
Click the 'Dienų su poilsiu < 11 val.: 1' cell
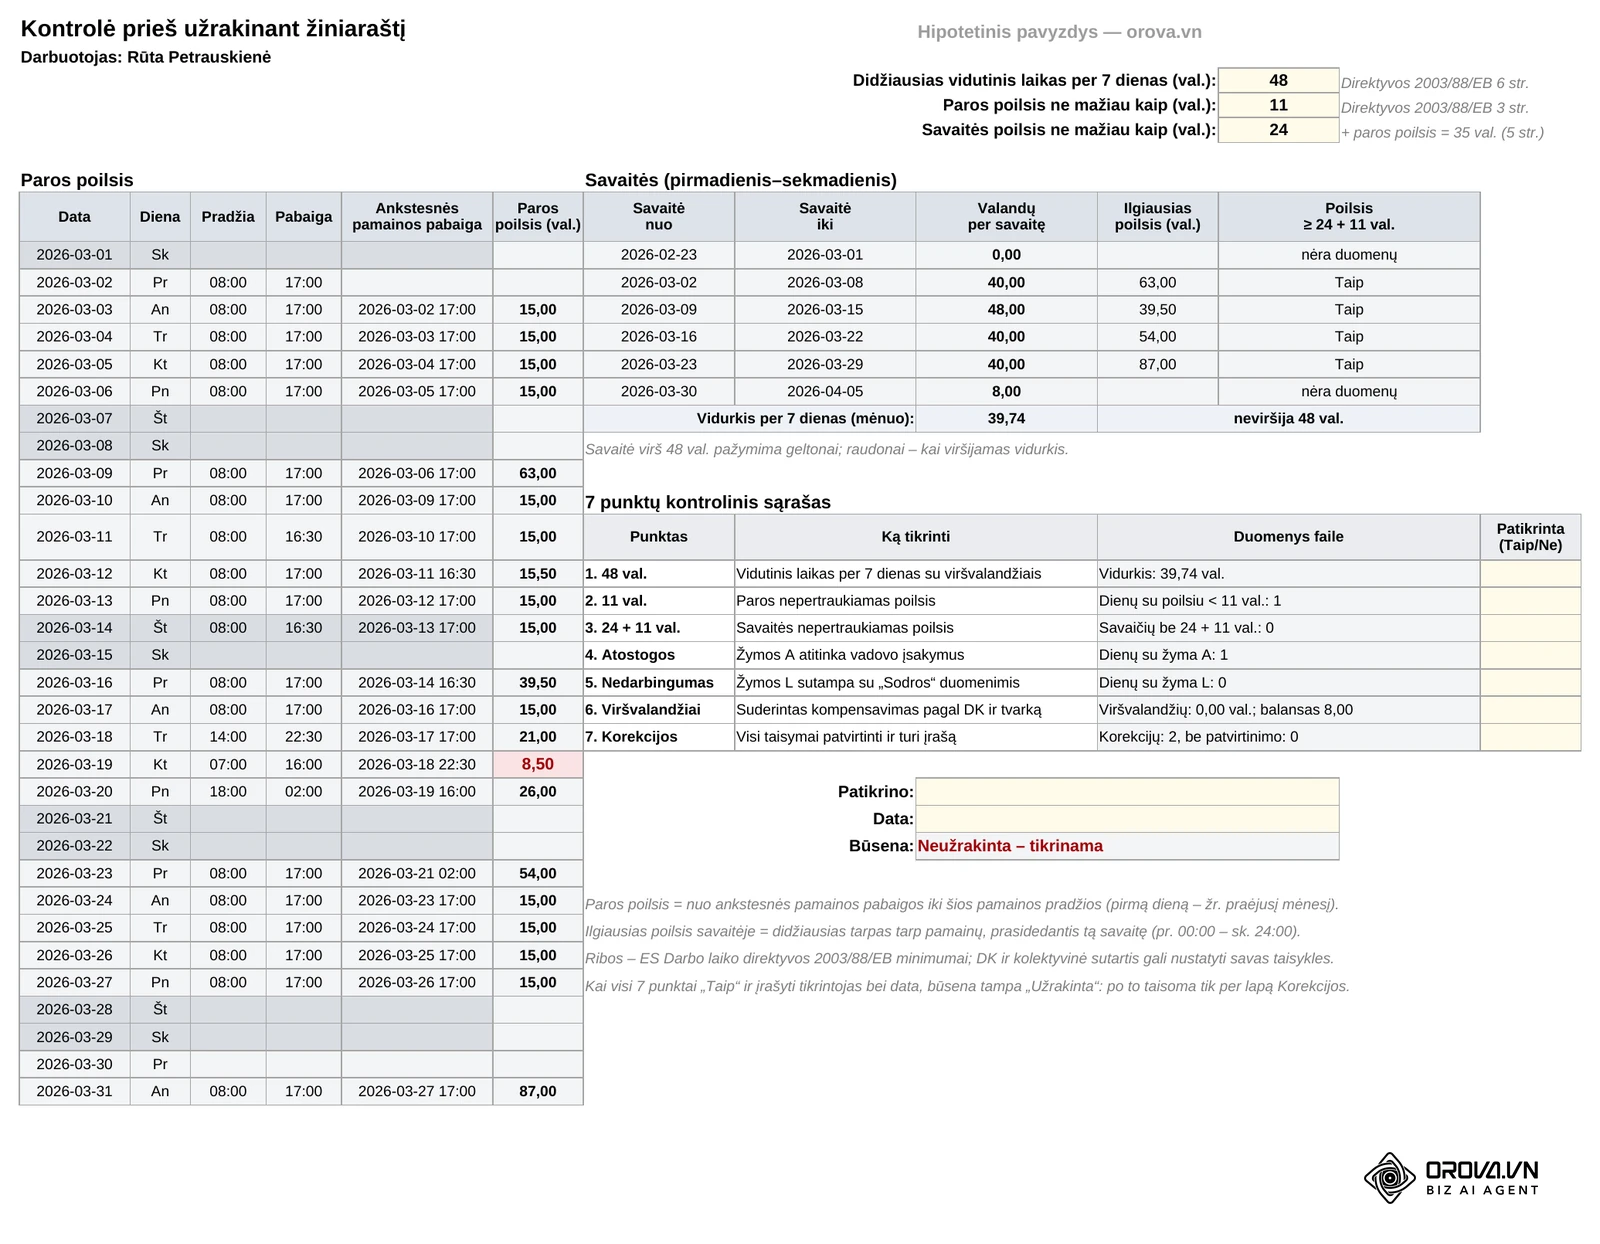(x=1288, y=601)
